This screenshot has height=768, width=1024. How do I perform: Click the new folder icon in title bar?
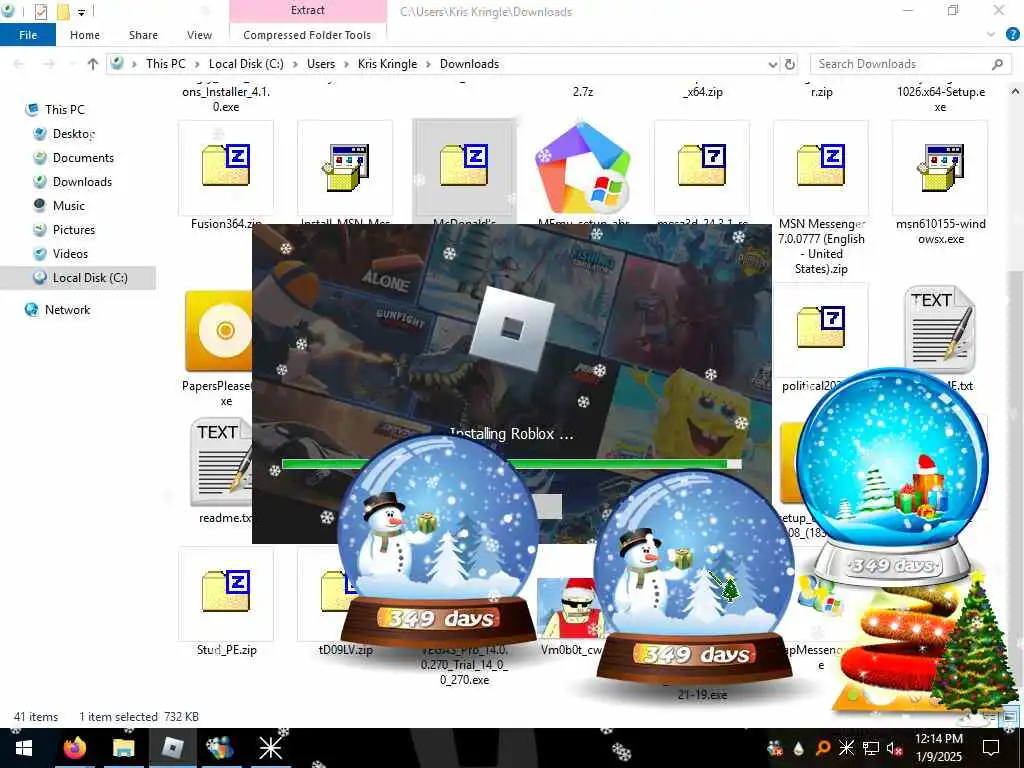pos(63,11)
